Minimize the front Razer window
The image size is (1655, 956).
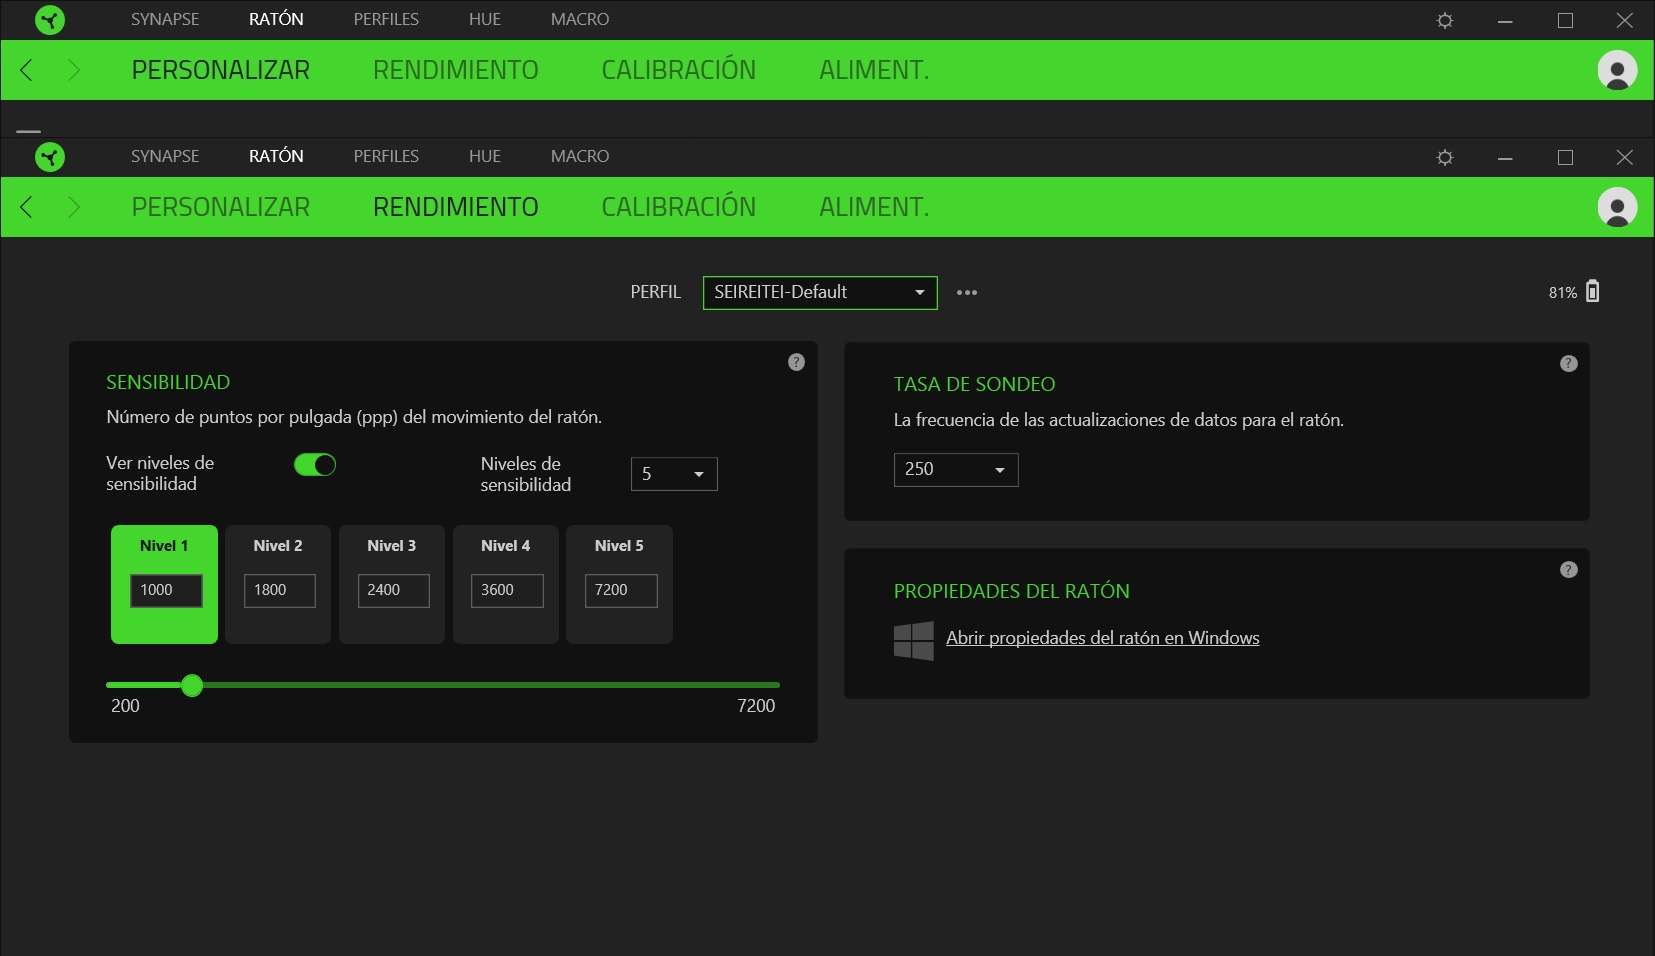(1505, 158)
